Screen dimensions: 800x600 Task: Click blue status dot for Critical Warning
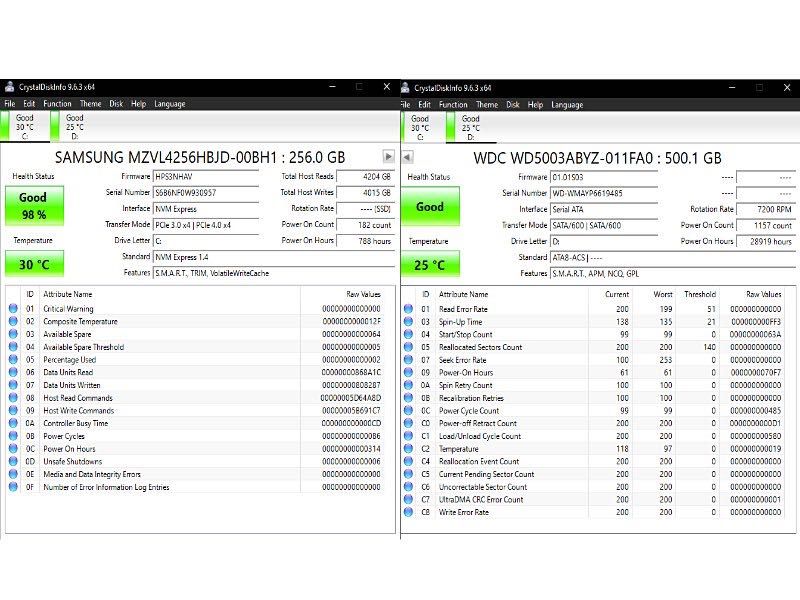pyautogui.click(x=13, y=308)
